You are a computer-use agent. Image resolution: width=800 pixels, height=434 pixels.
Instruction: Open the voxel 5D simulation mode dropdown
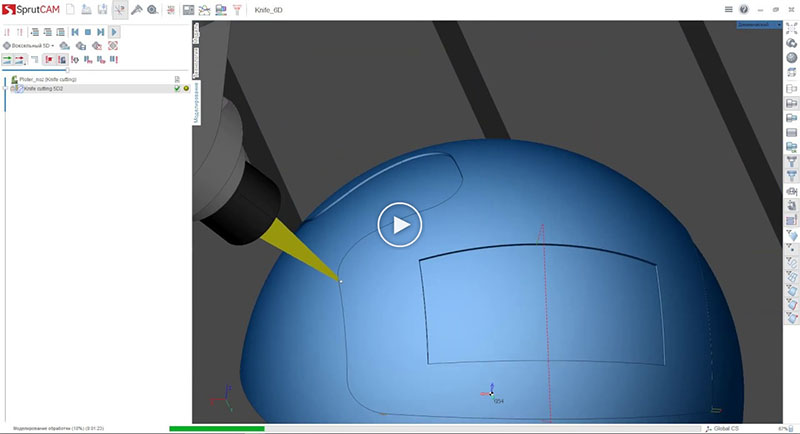30,46
